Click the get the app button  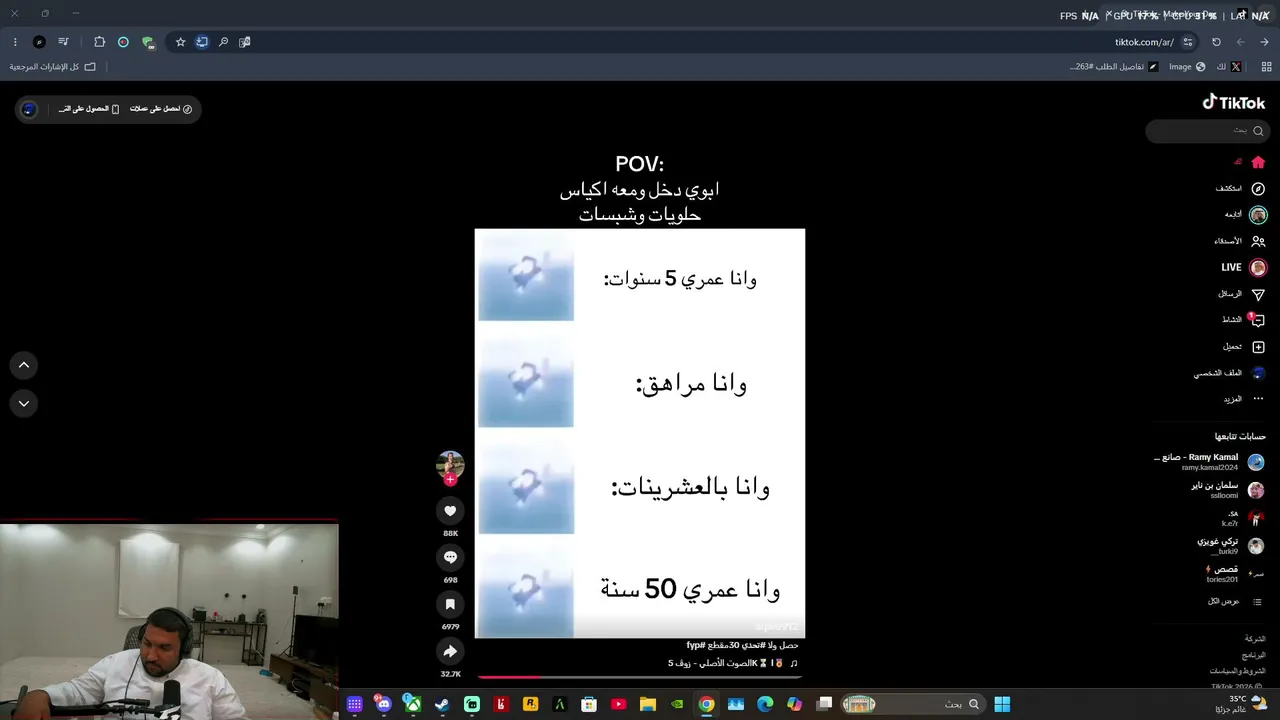[x=89, y=109]
